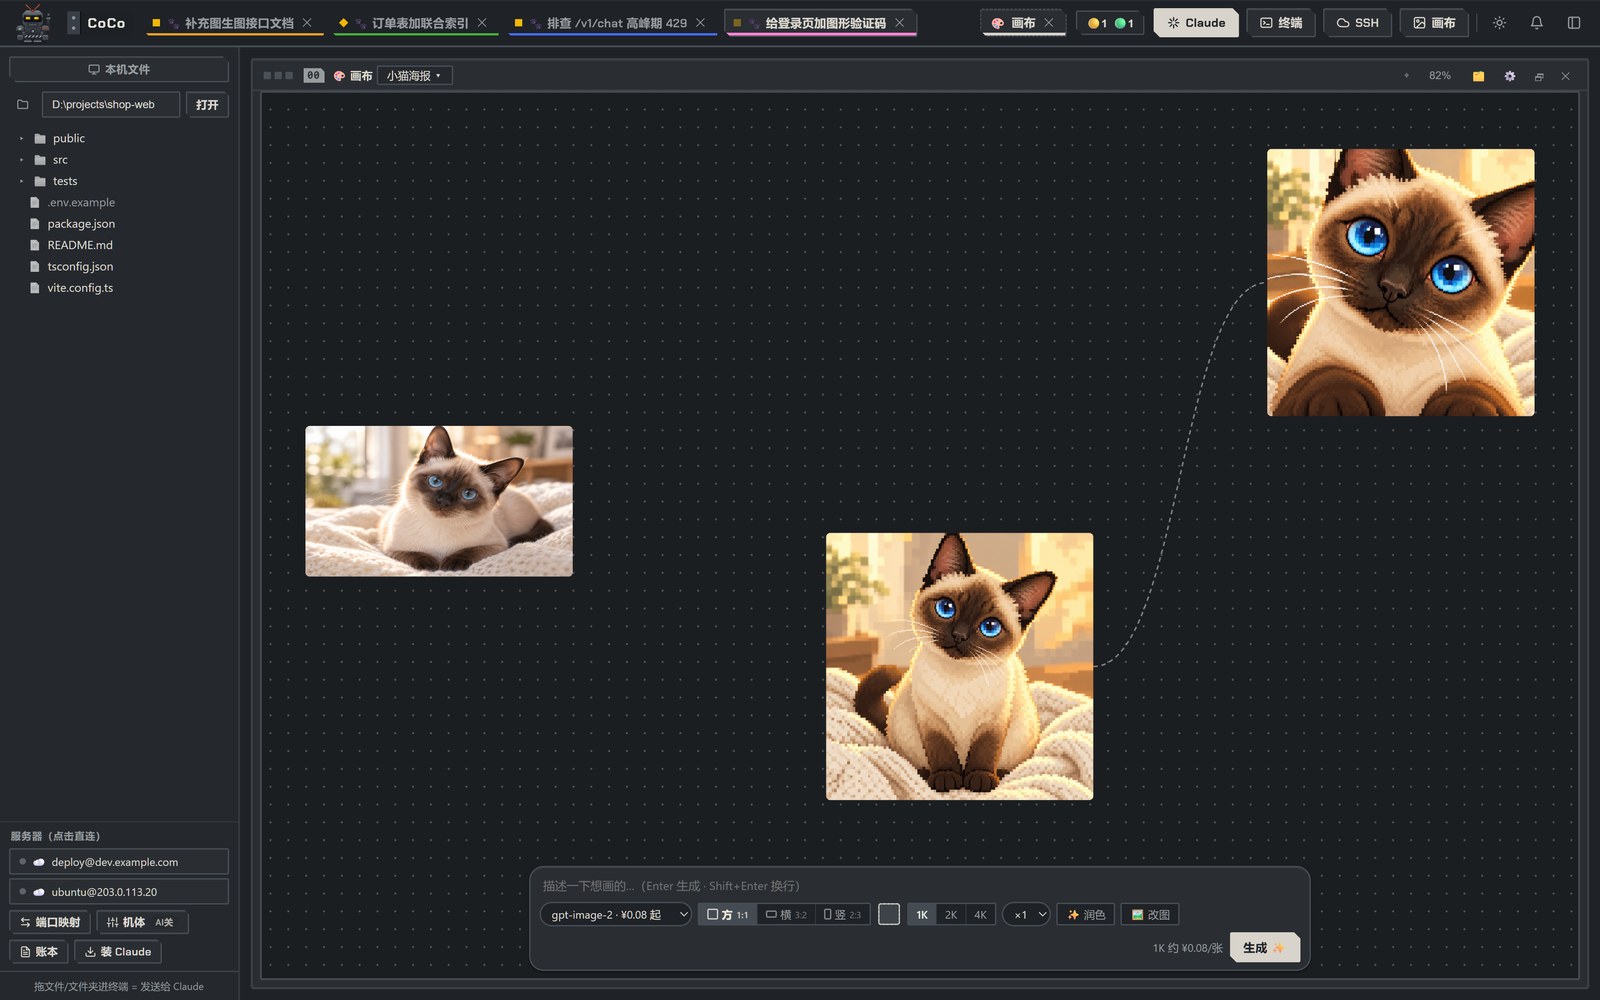Choose 4K resolution
This screenshot has height=1000, width=1600.
(980, 915)
